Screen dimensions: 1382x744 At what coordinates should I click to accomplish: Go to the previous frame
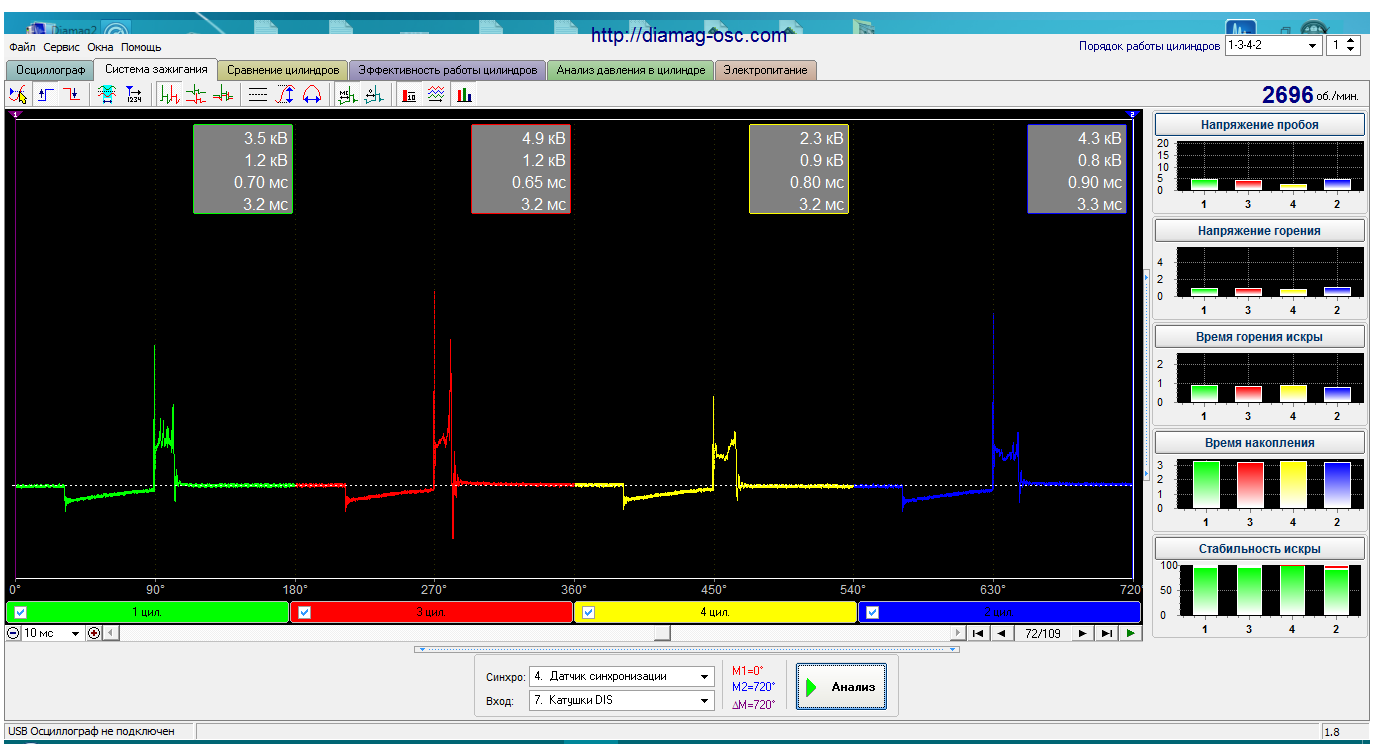pyautogui.click(x=1001, y=633)
